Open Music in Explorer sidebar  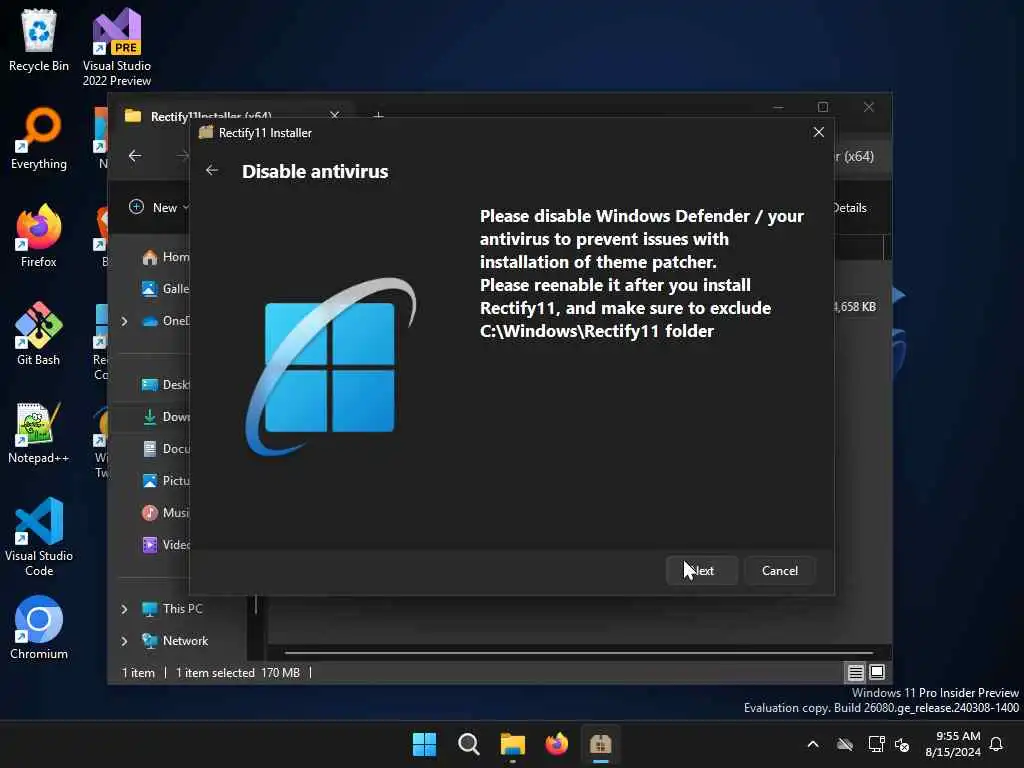click(166, 513)
